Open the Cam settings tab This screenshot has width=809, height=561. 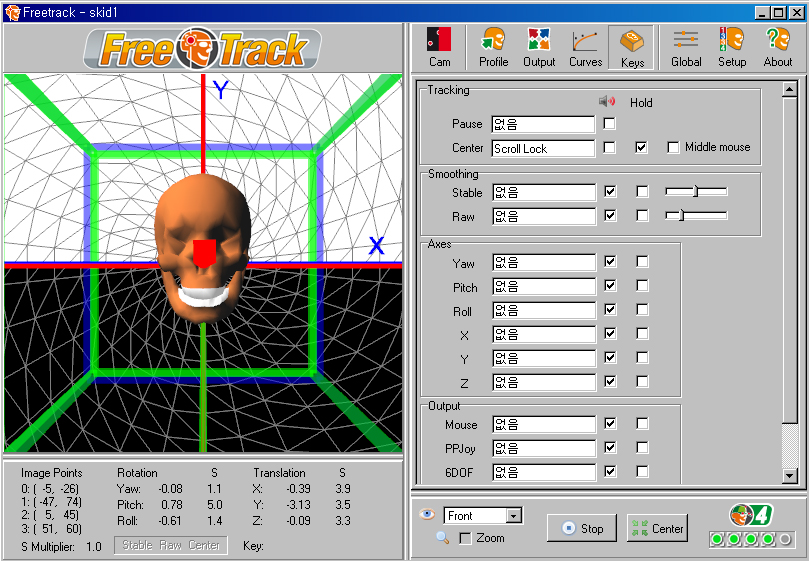[x=439, y=47]
